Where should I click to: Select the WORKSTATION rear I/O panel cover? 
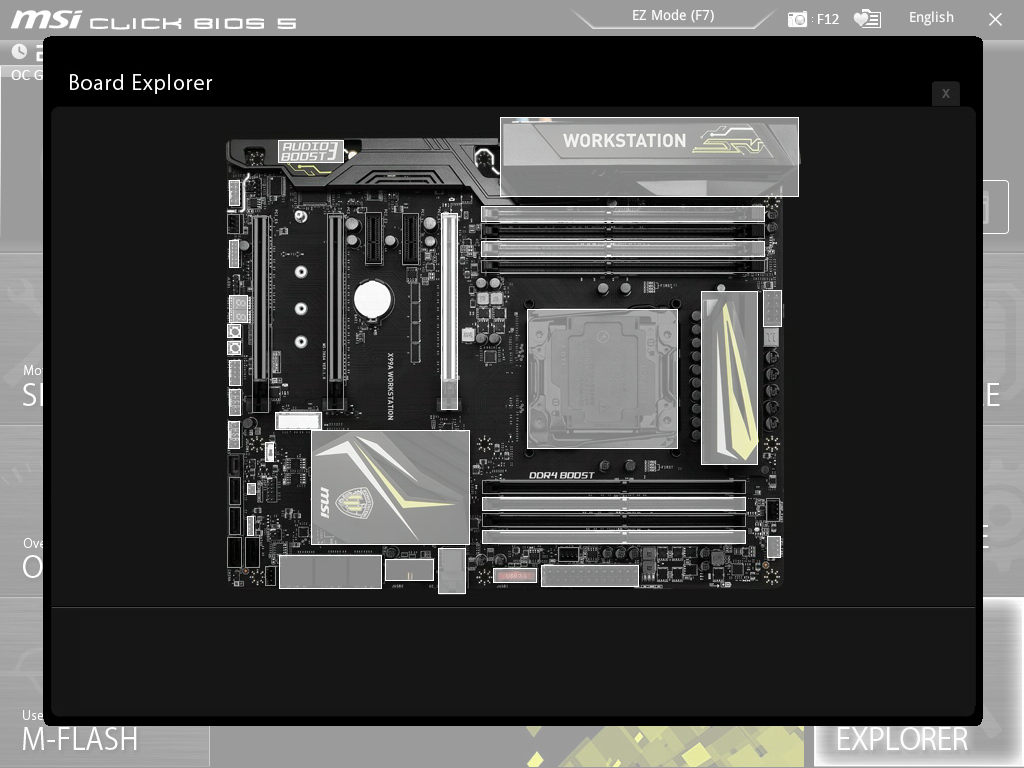[x=649, y=157]
